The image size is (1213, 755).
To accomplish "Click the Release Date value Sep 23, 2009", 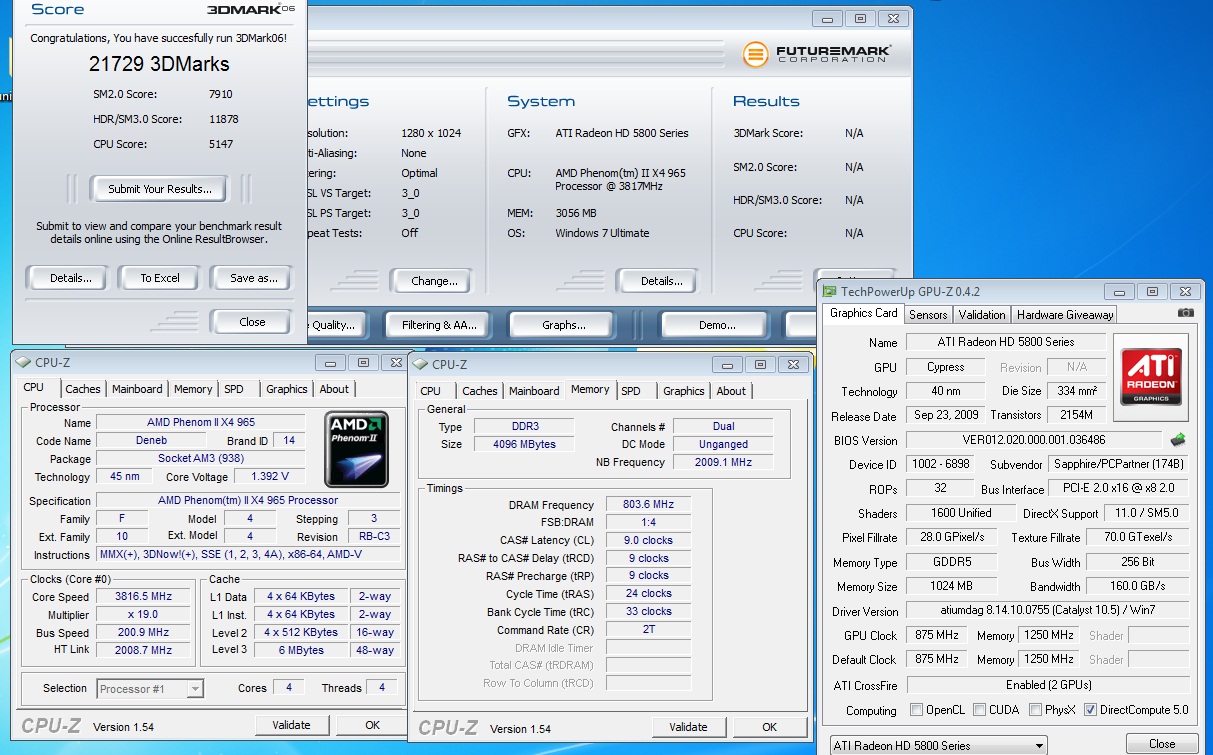I will pyautogui.click(x=945, y=415).
